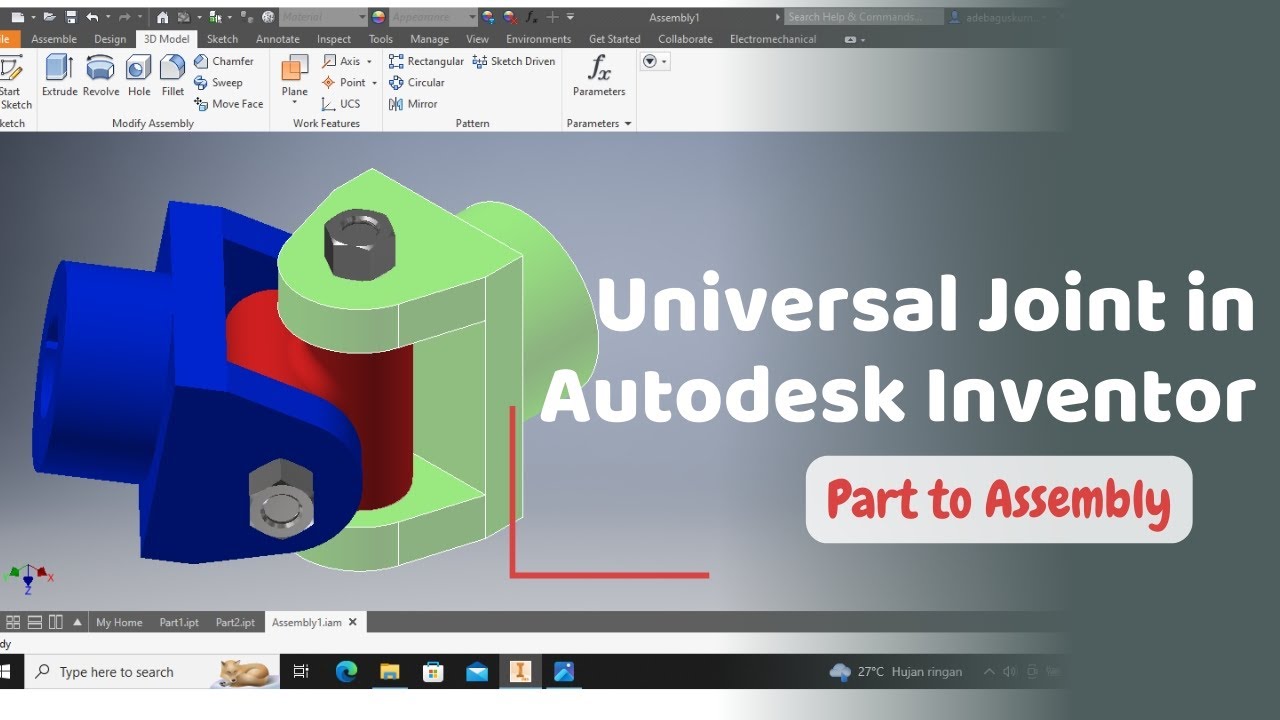
Task: Open the fx Parameters dialog
Action: [x=599, y=76]
